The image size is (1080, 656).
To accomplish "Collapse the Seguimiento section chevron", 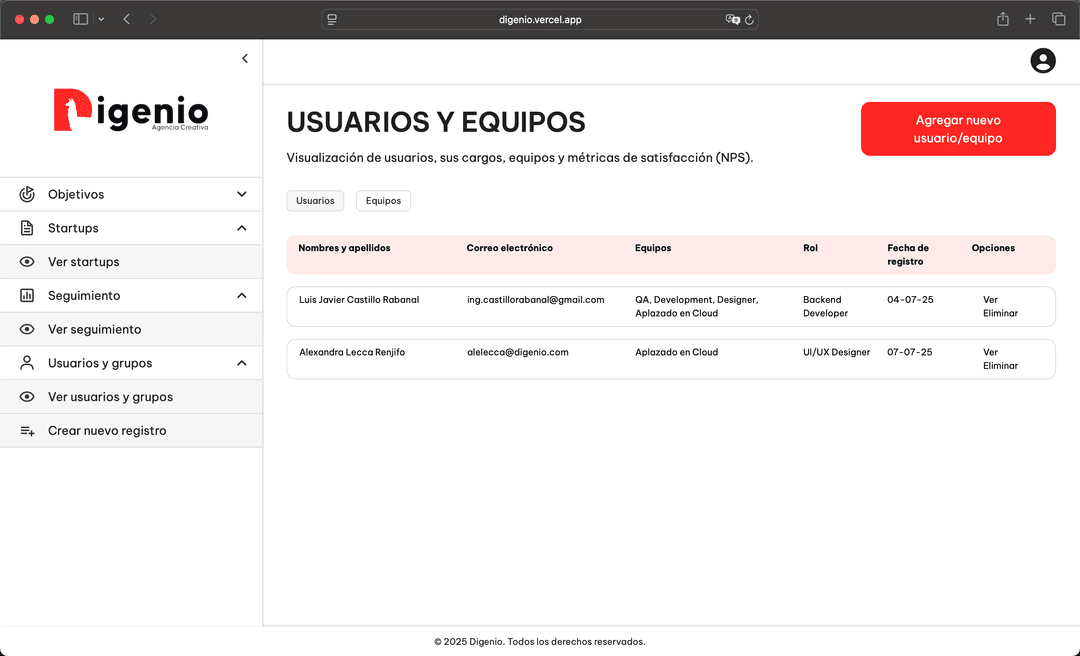I will point(242,295).
